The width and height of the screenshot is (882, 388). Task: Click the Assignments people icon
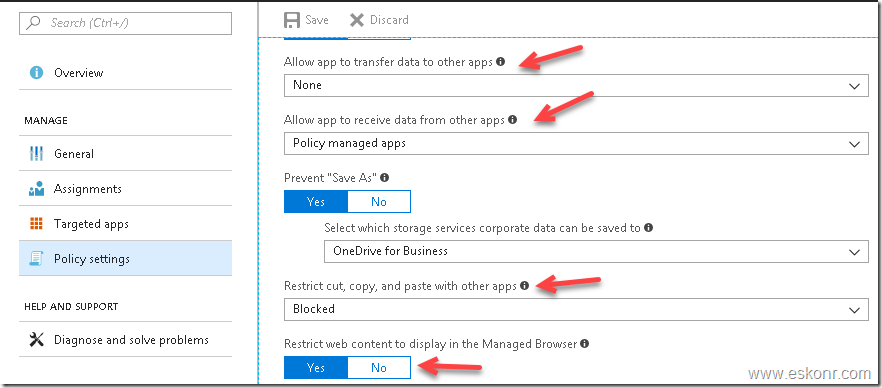36,189
